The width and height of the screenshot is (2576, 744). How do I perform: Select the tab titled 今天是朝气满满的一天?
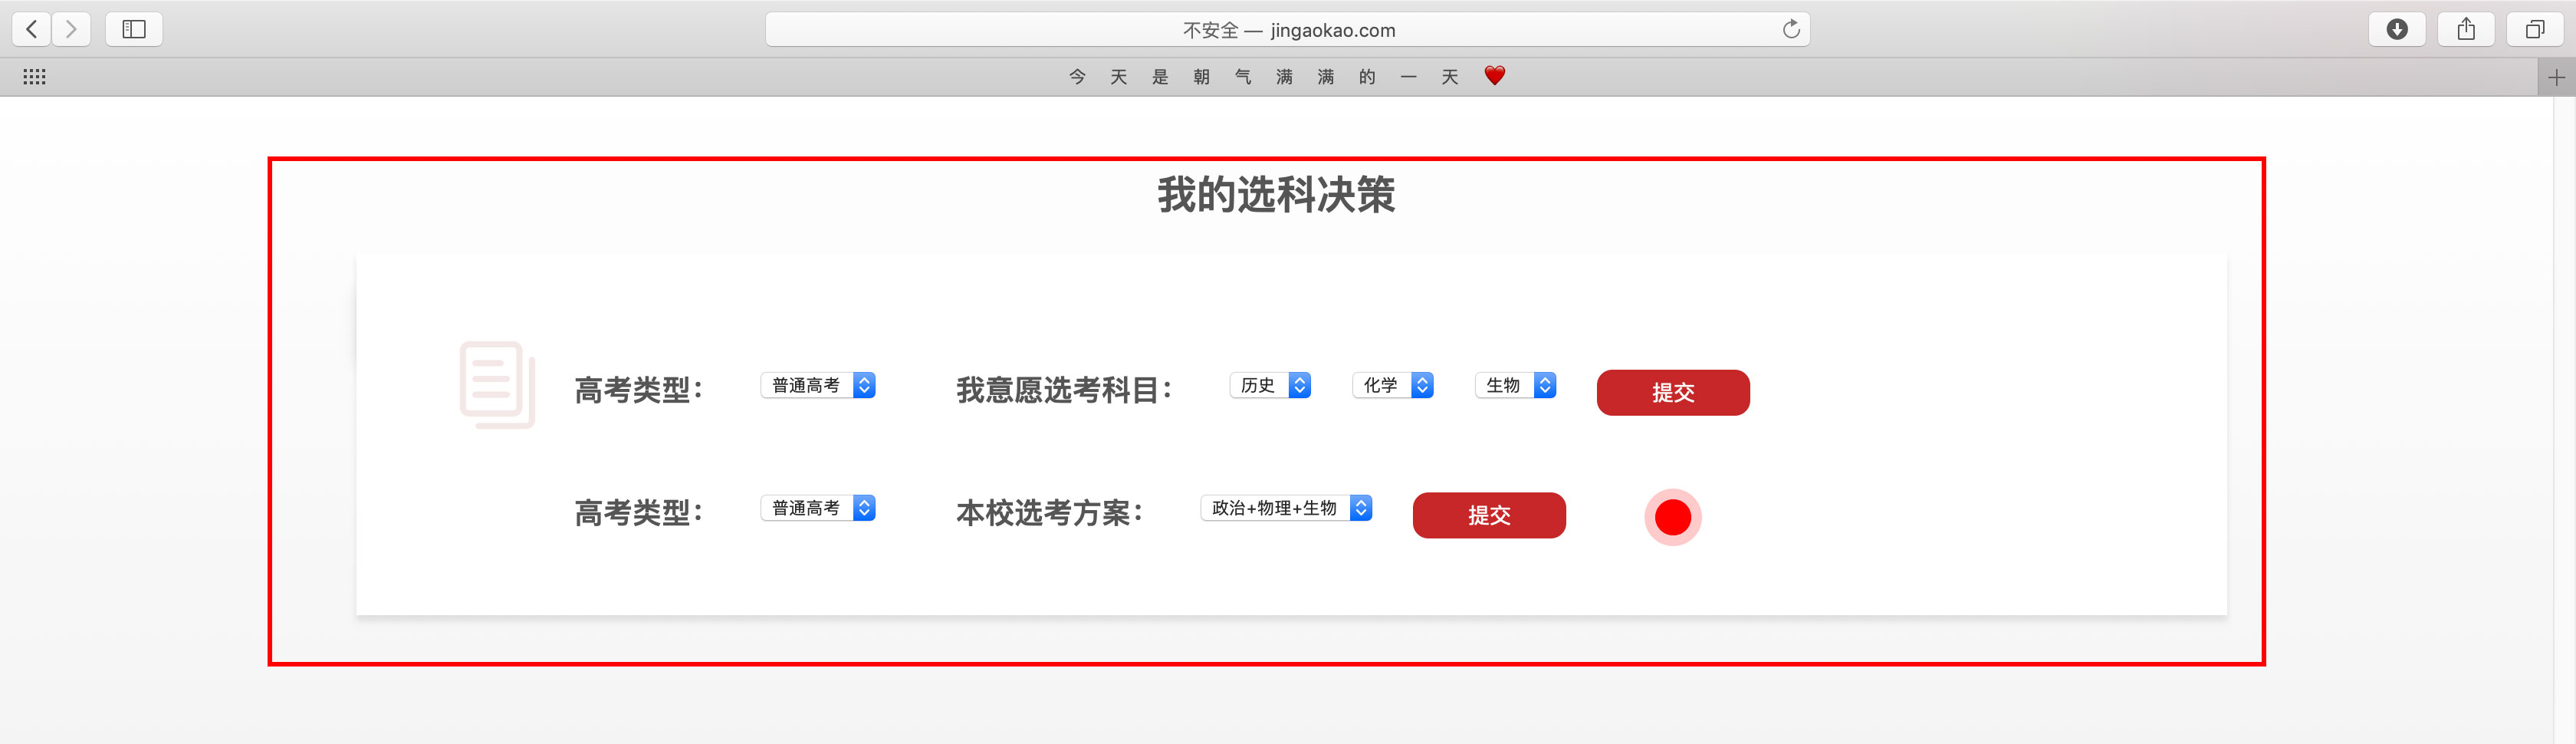1268,77
